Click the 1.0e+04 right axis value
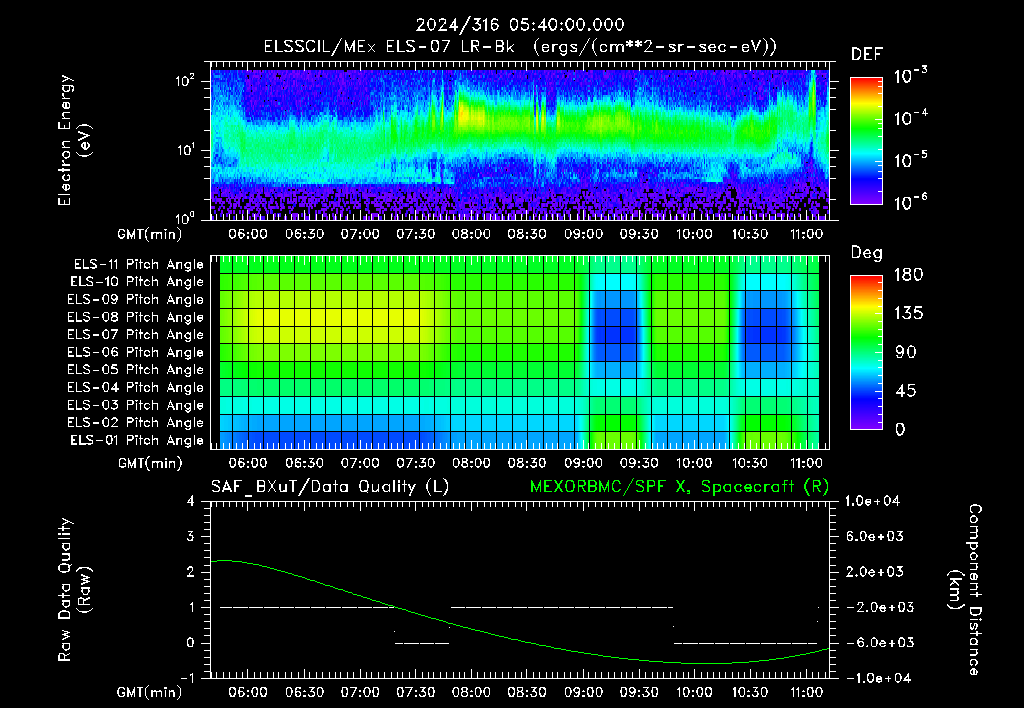Screen dimensions: 1024x708 (872, 501)
